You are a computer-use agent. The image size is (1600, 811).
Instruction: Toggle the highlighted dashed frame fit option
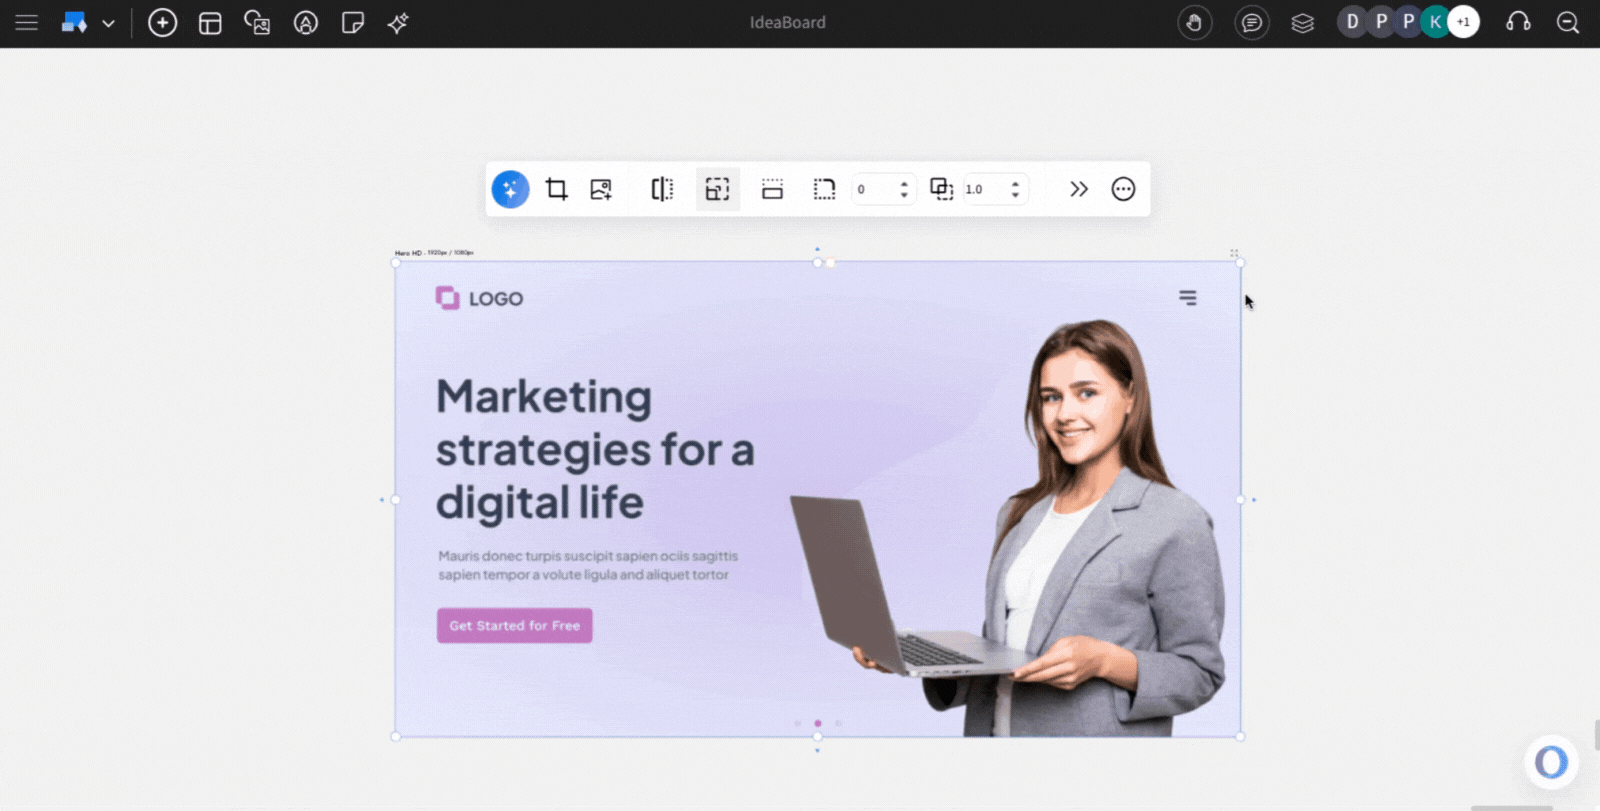pyautogui.click(x=717, y=189)
